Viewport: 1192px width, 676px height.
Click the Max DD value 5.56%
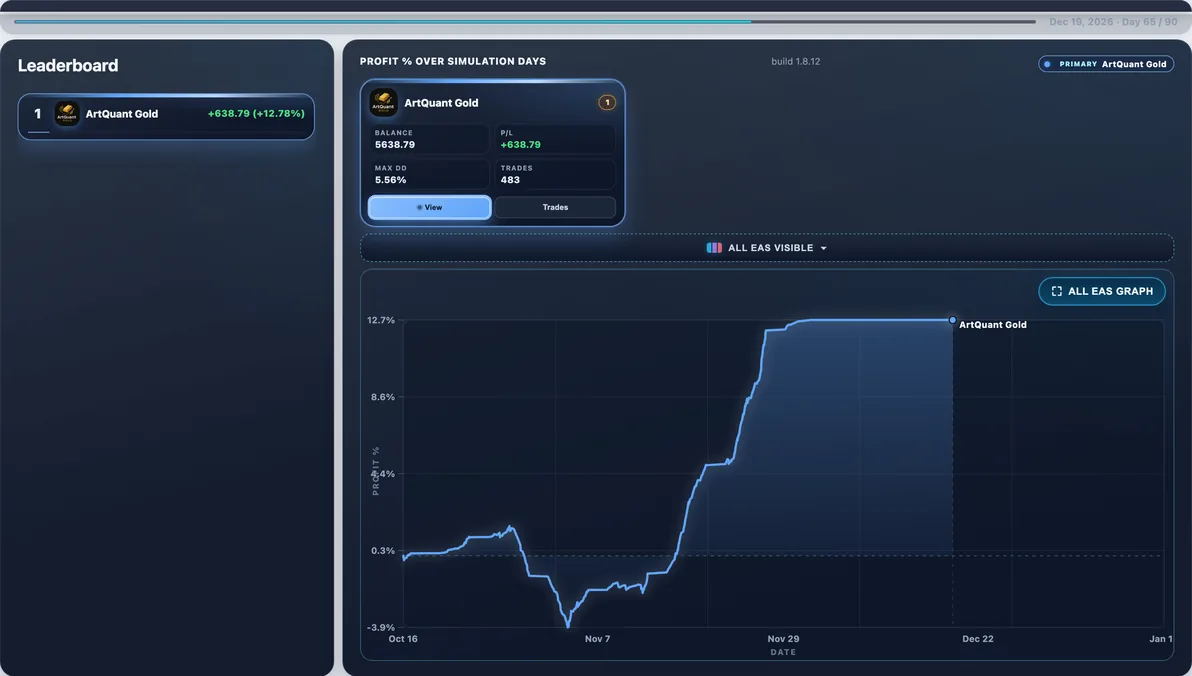pos(390,180)
